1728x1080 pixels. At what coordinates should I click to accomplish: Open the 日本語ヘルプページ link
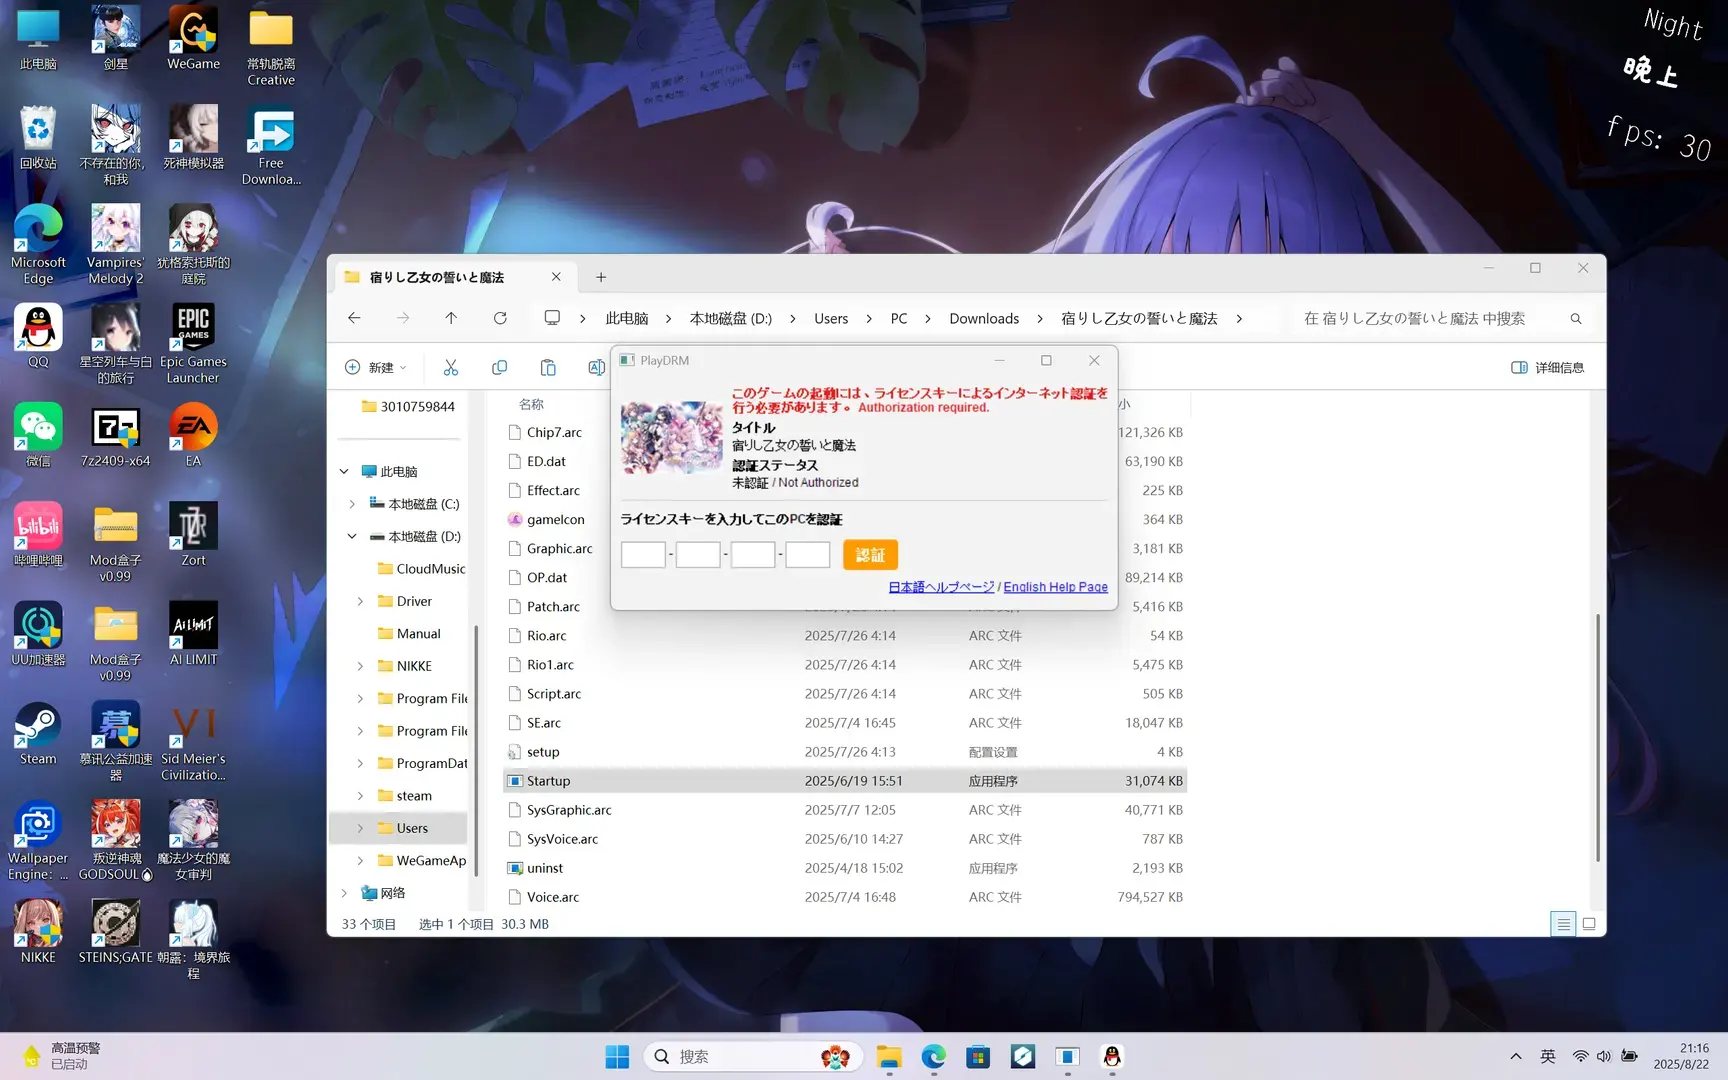(x=941, y=587)
